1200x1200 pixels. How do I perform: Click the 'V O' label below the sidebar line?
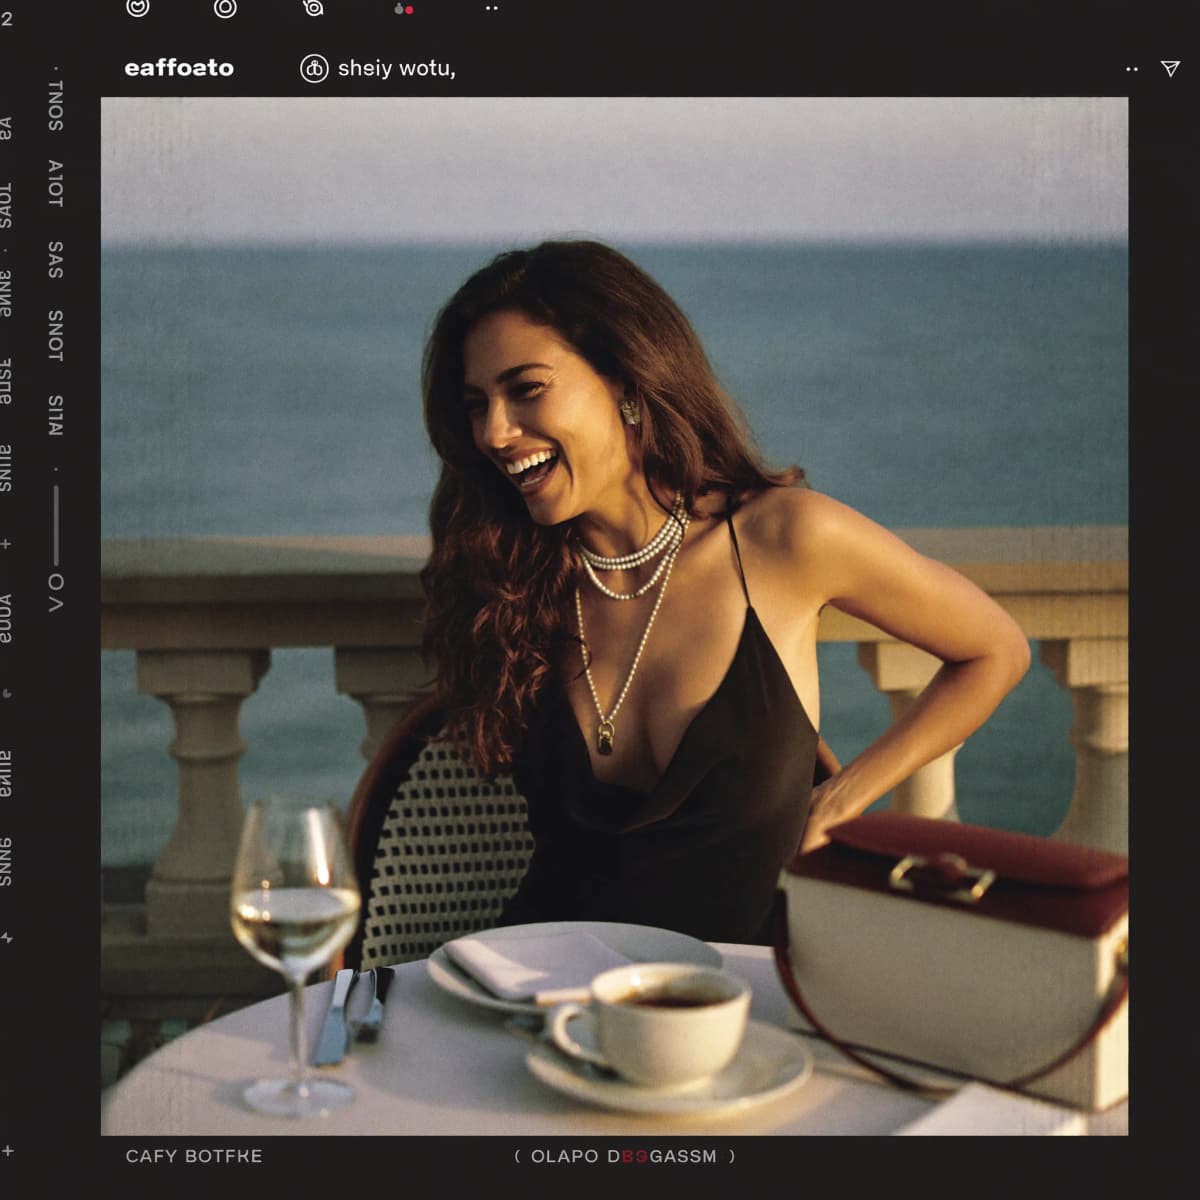(x=56, y=593)
